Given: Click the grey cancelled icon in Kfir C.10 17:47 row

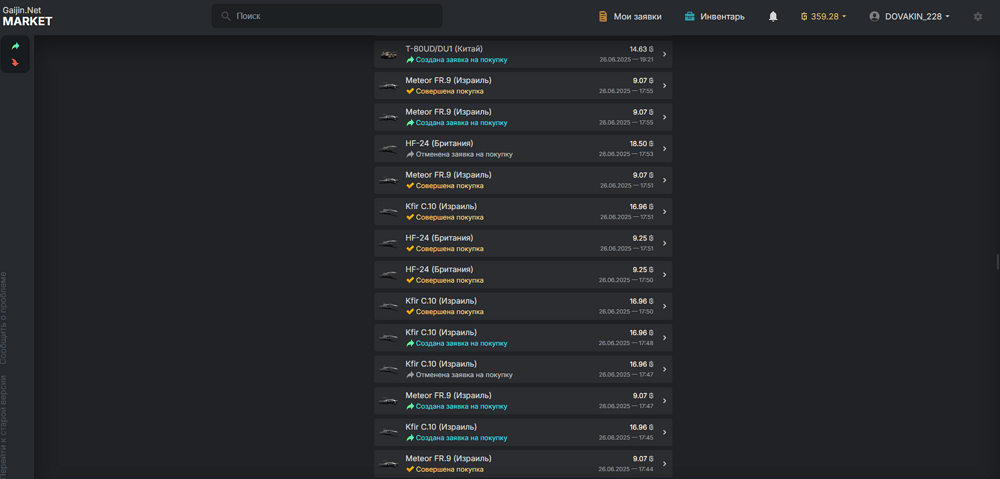Looking at the screenshot, I should [410, 375].
